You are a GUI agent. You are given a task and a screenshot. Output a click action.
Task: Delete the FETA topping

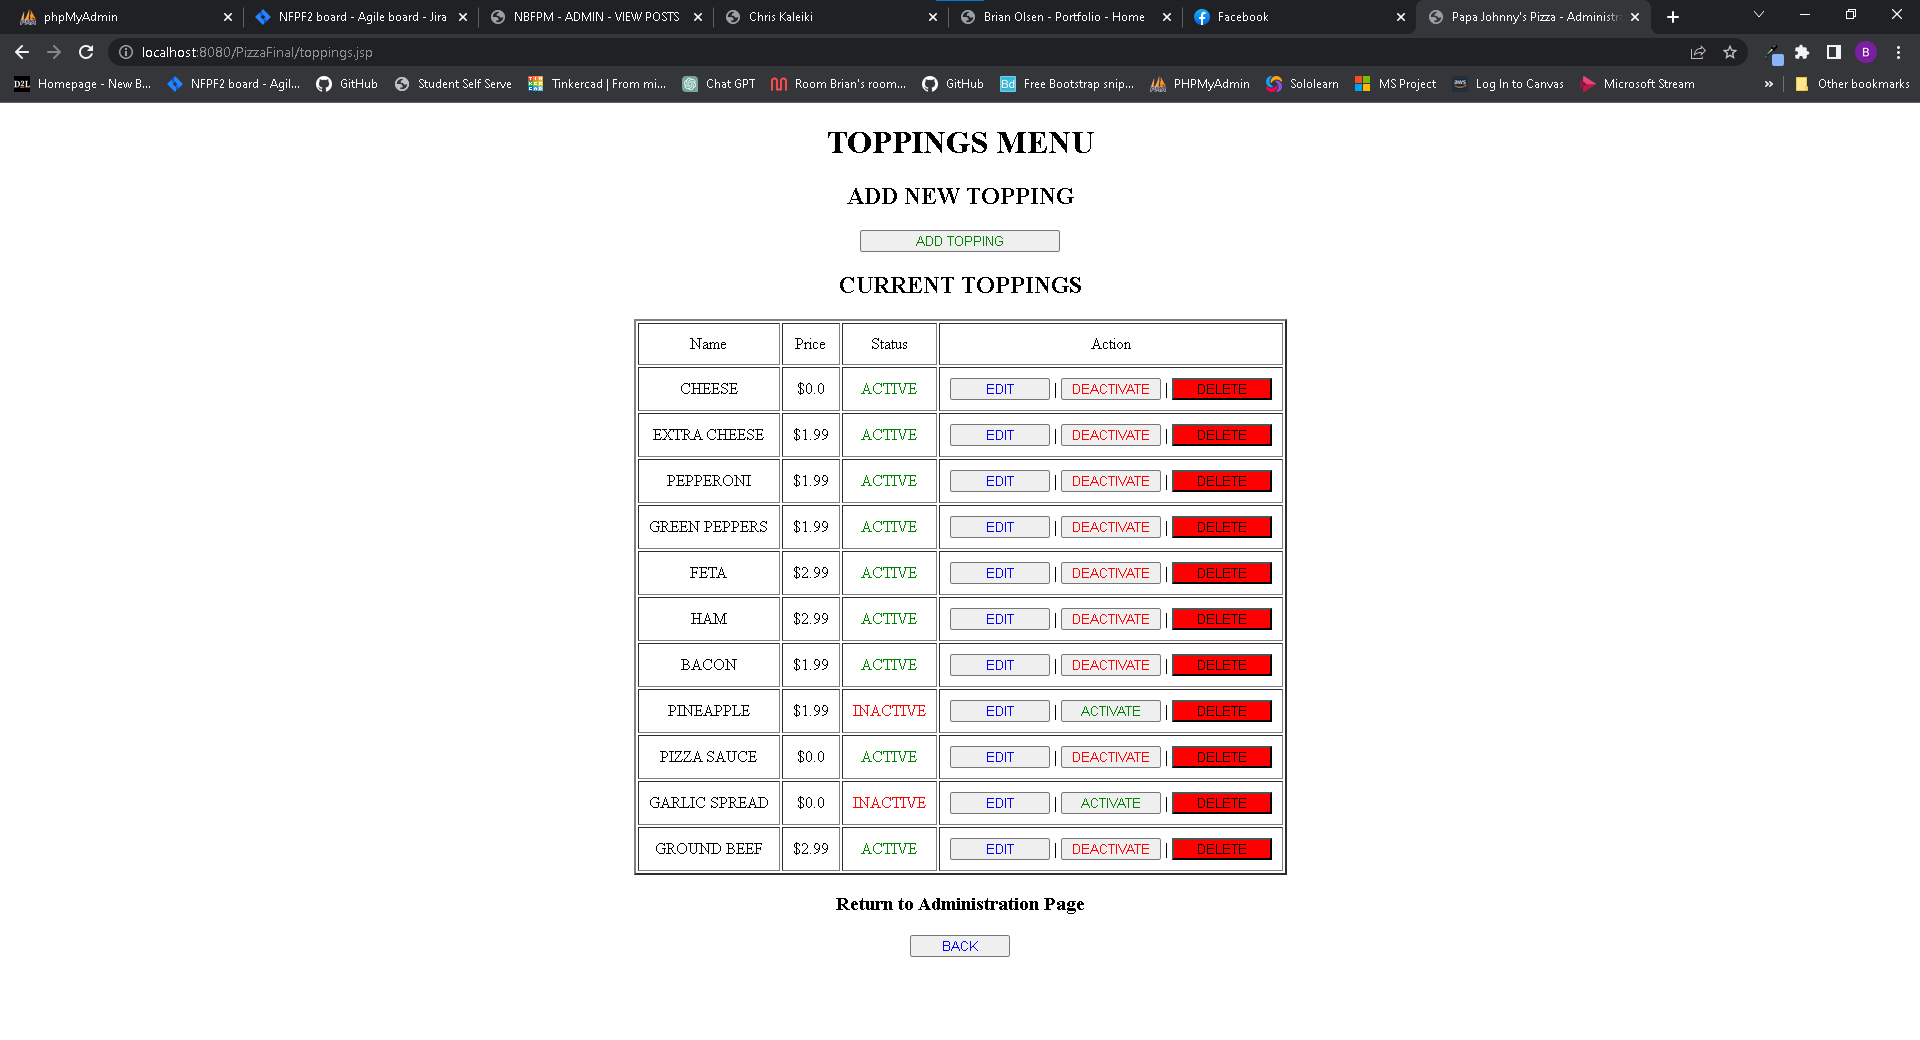[1221, 573]
